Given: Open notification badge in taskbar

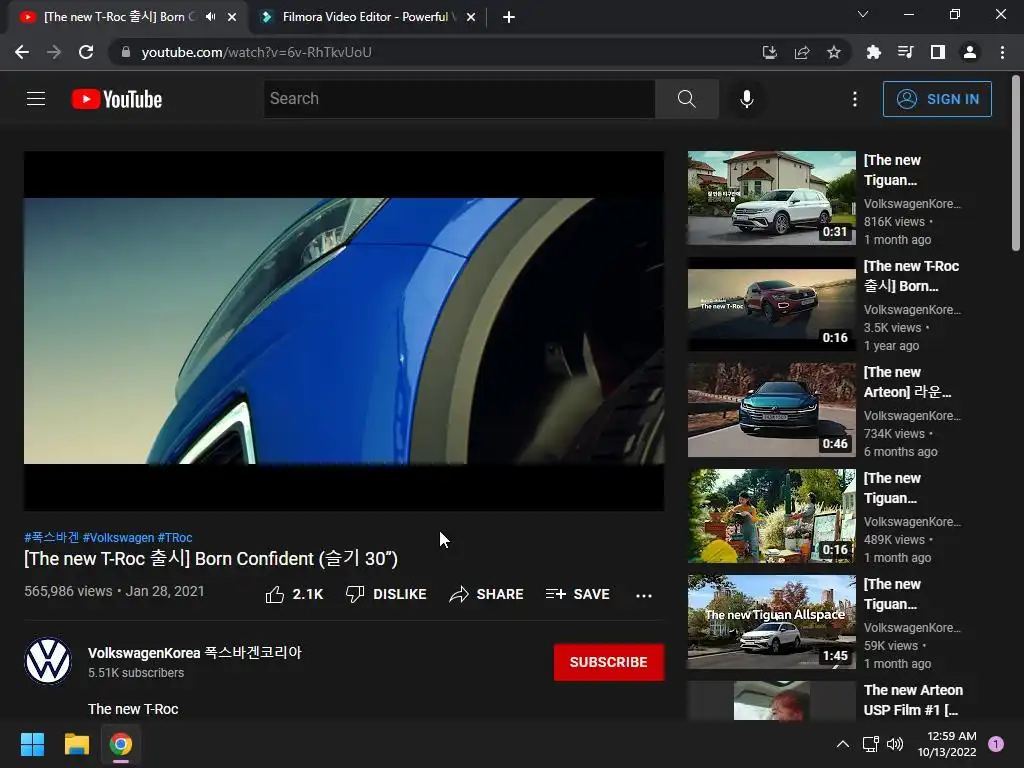Looking at the screenshot, I should coord(996,744).
